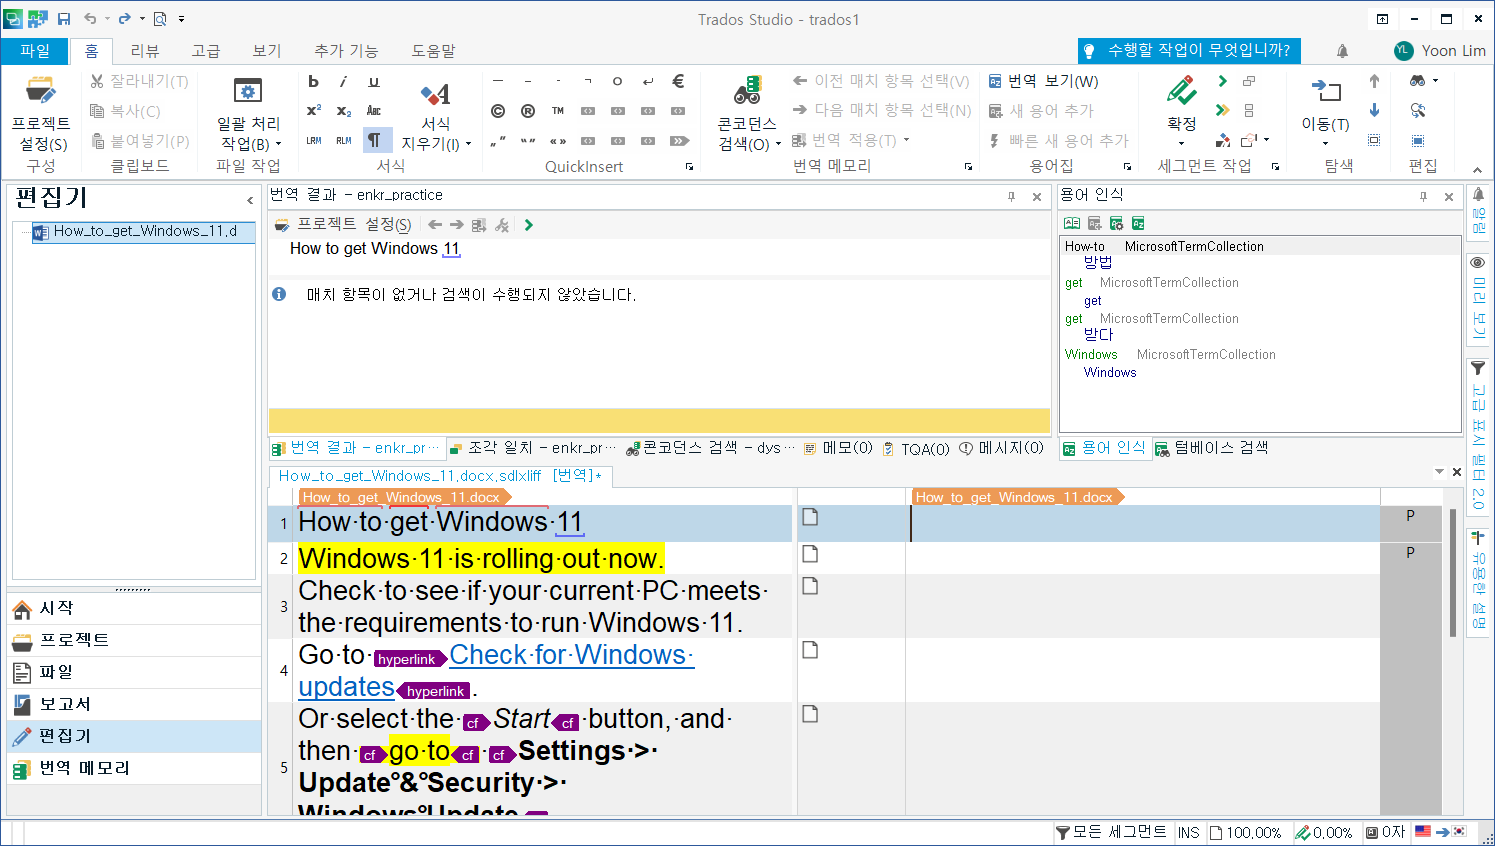The image size is (1495, 846).
Task: Switch to the Concordance Search results tab
Action: 710,448
